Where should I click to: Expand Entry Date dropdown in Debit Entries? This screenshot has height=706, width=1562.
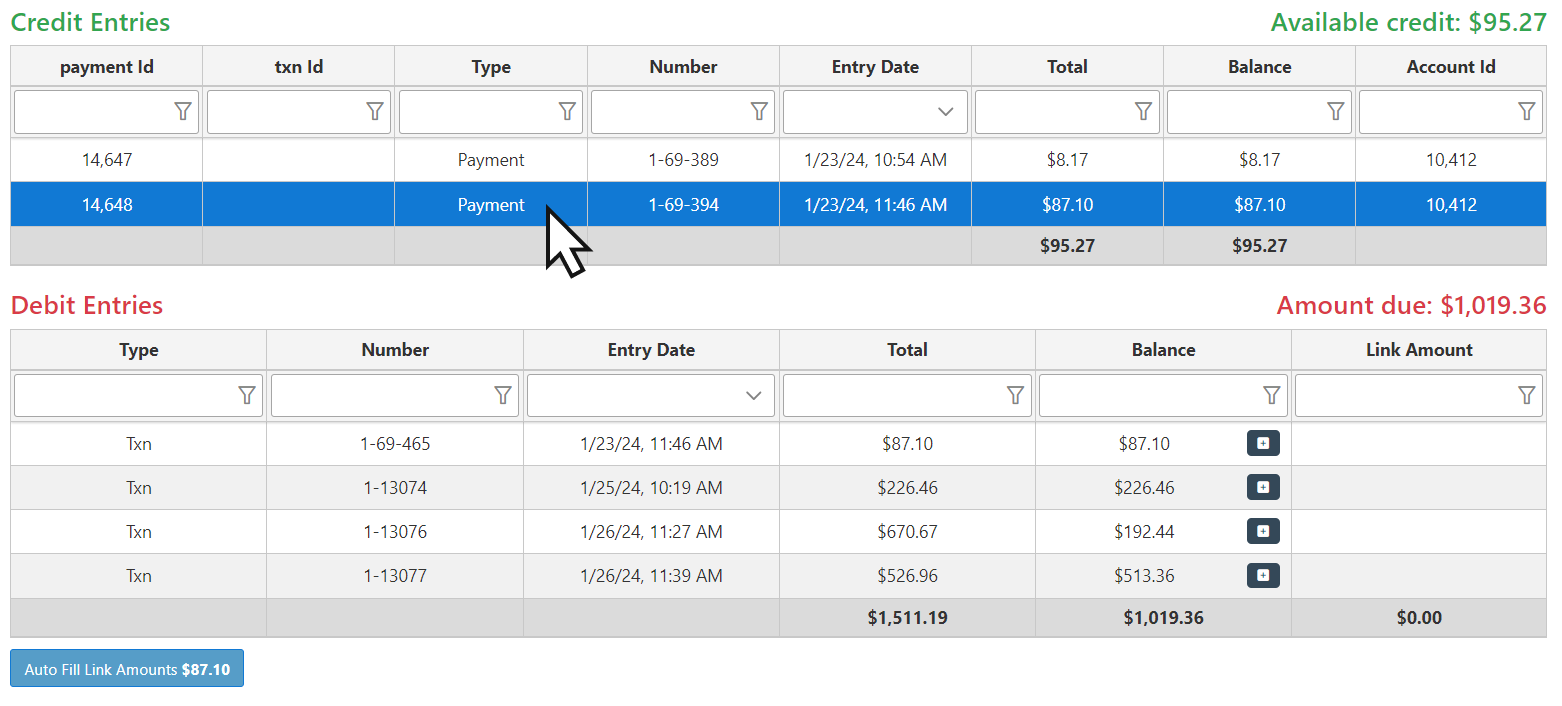click(754, 396)
